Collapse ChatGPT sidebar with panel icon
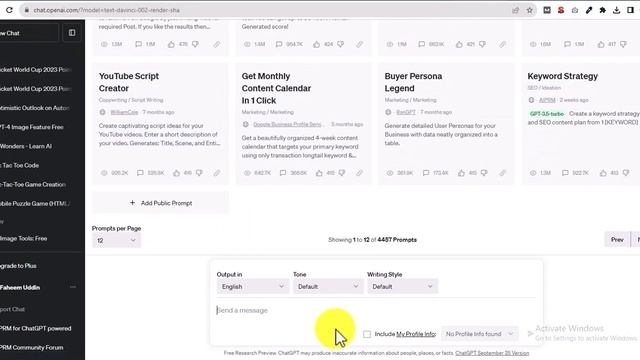Image resolution: width=640 pixels, height=360 pixels. tap(72, 33)
